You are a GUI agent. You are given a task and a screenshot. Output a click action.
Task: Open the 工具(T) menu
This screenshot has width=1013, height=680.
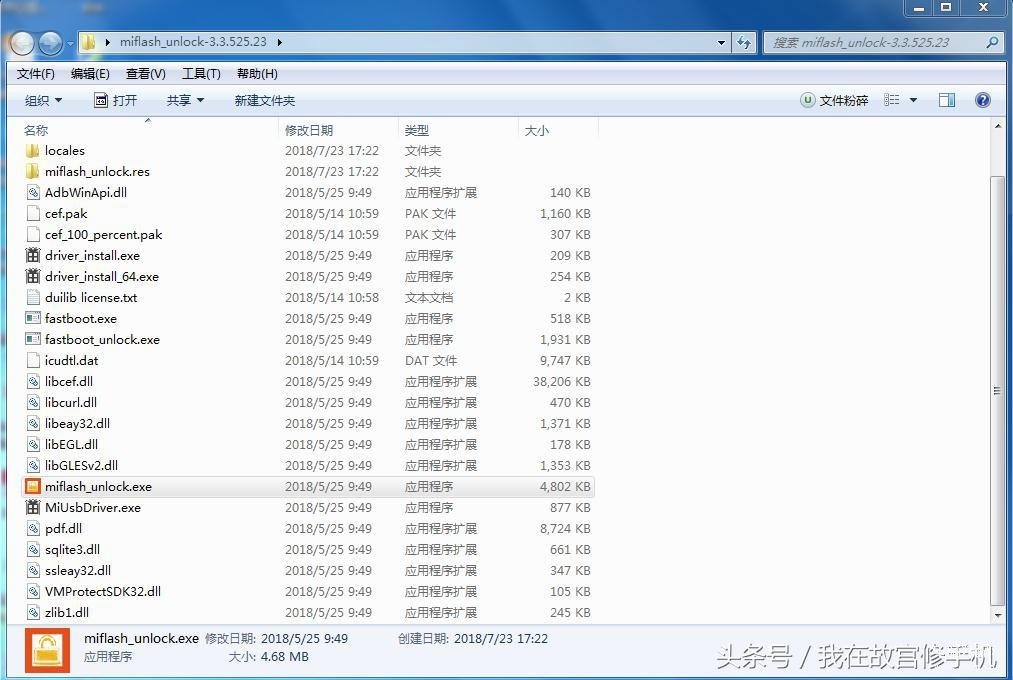pyautogui.click(x=201, y=74)
